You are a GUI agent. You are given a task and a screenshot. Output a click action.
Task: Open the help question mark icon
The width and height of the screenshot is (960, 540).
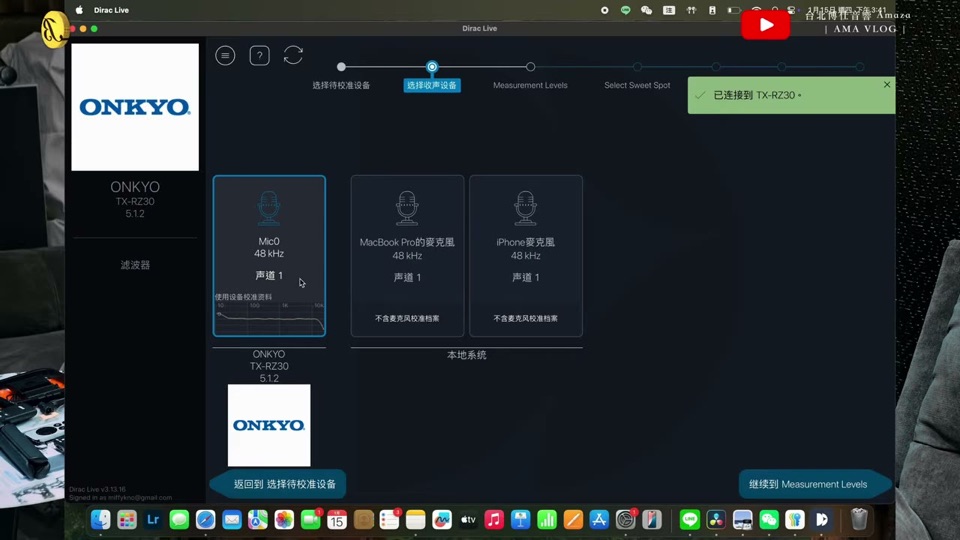pos(260,56)
